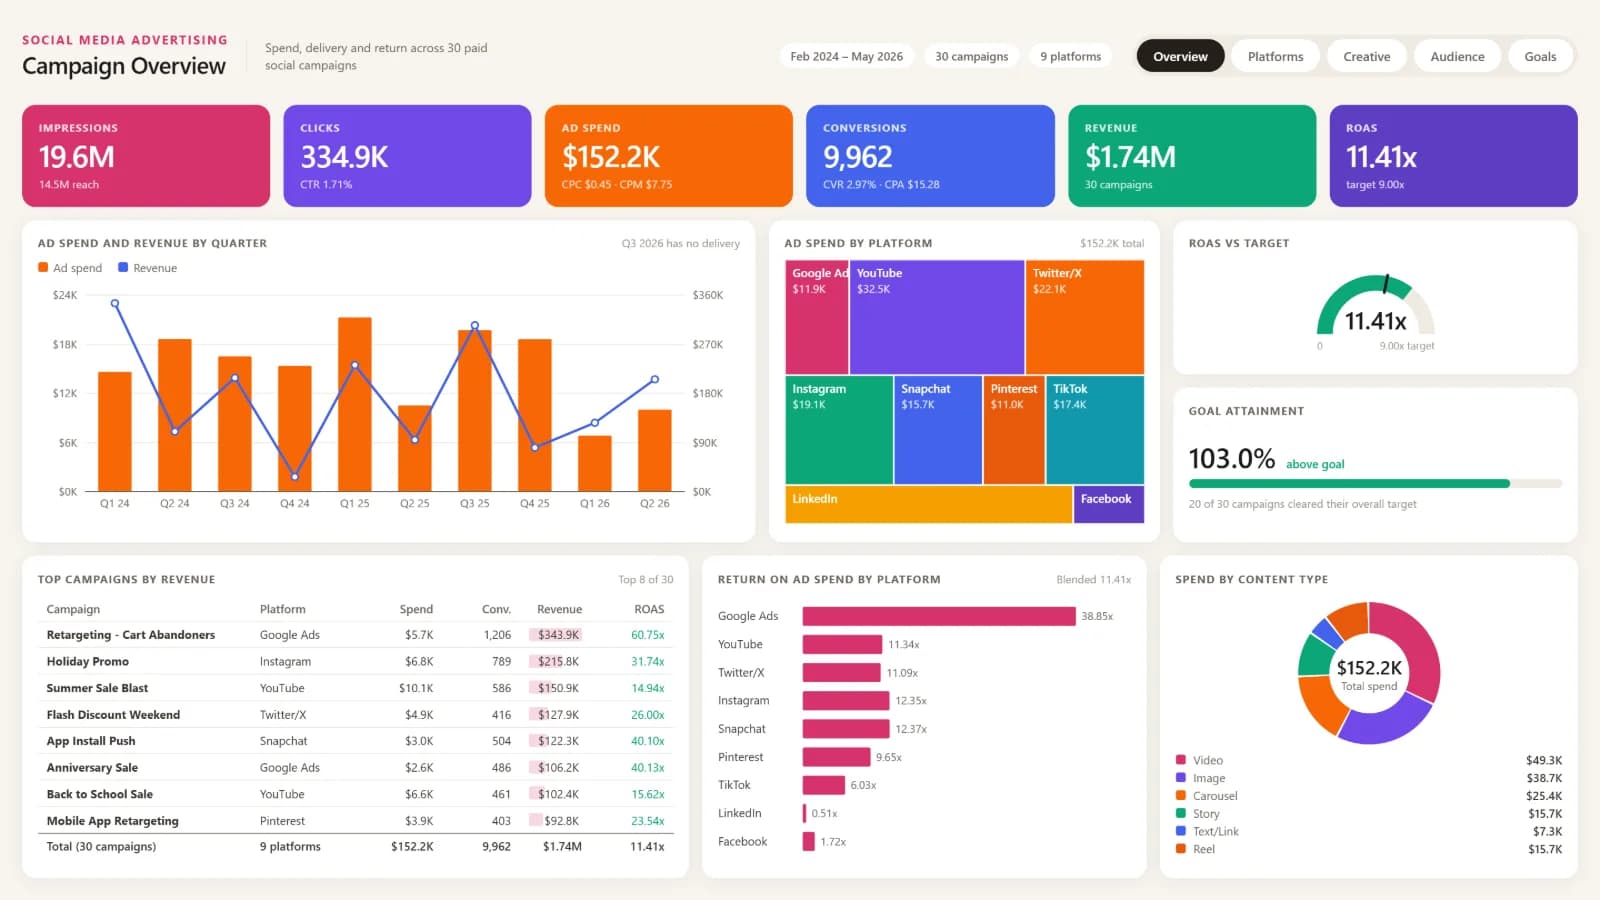Select Flash Discount Weekend campaign
1600x900 pixels.
click(355, 715)
